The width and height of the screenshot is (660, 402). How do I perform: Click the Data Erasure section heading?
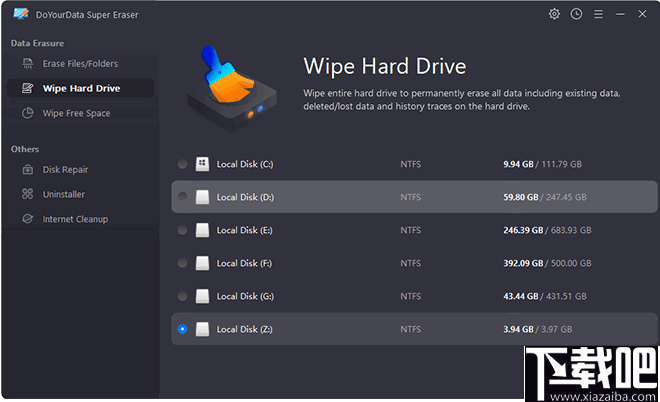pyautogui.click(x=37, y=43)
